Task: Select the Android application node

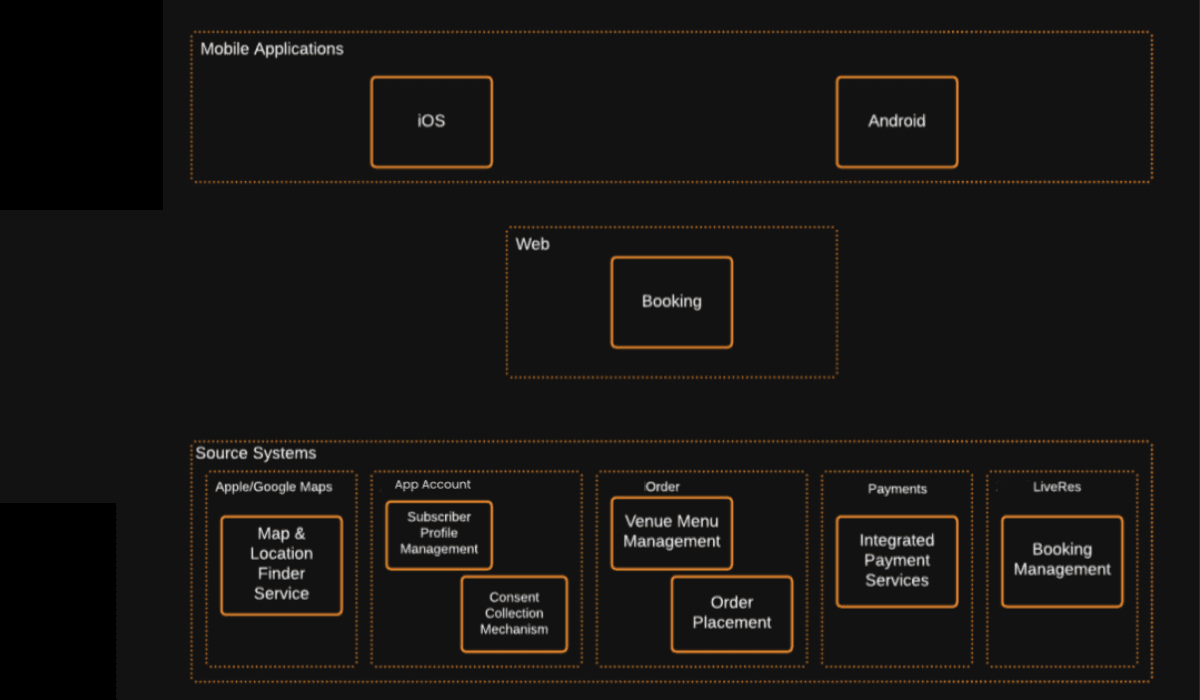Action: point(896,120)
